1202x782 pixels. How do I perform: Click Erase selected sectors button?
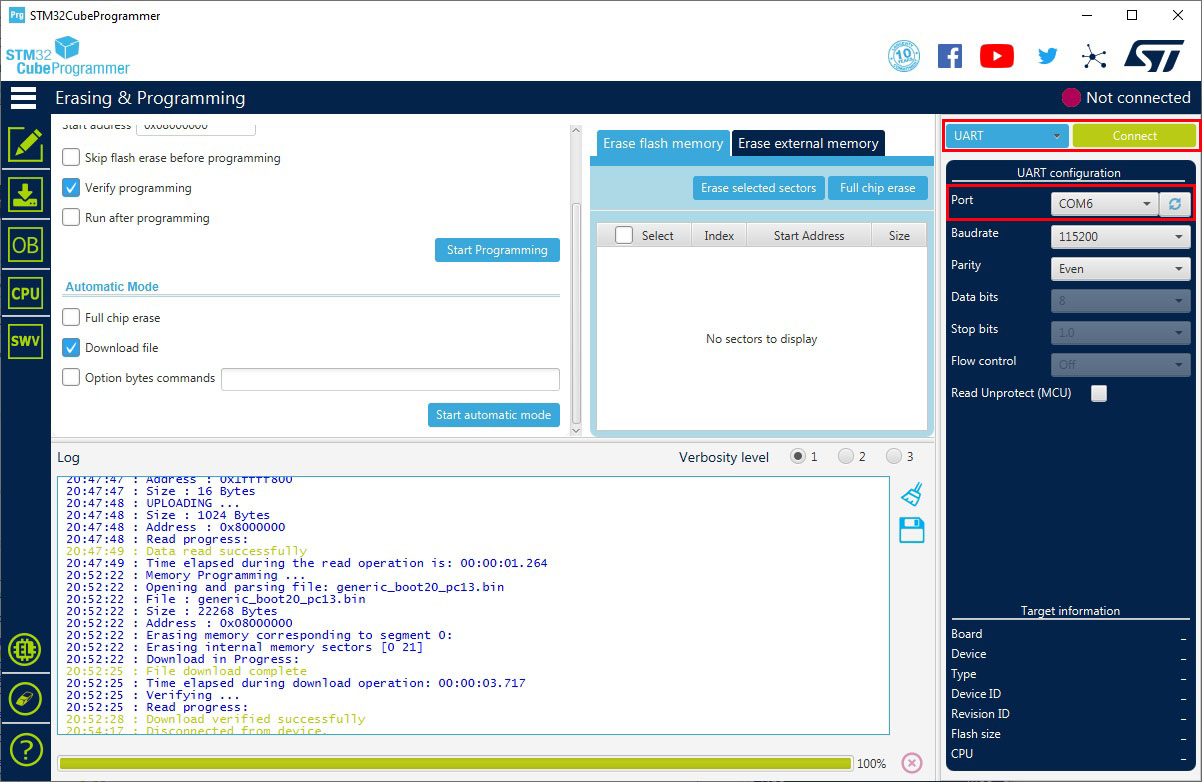(759, 188)
